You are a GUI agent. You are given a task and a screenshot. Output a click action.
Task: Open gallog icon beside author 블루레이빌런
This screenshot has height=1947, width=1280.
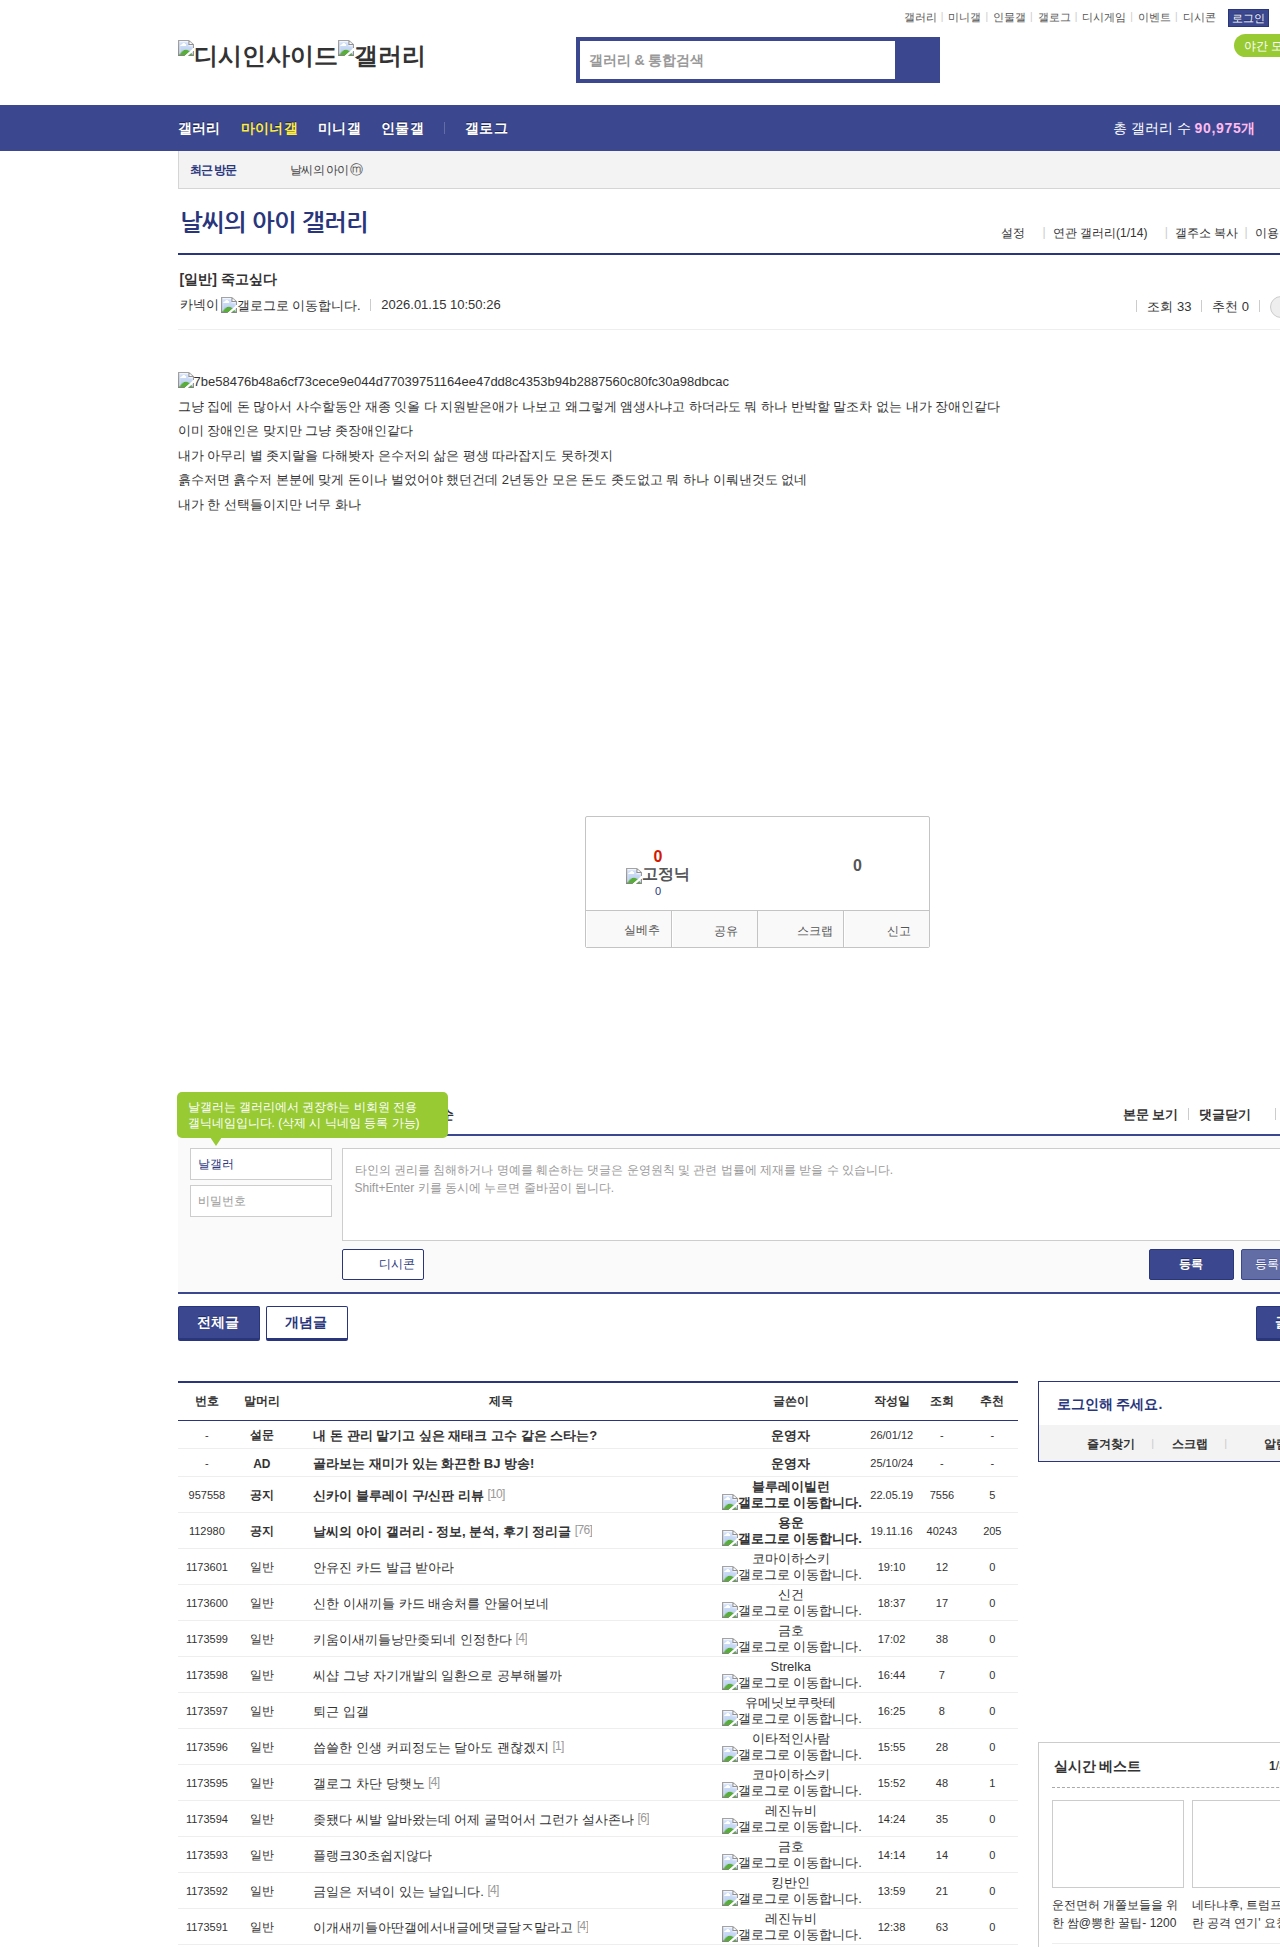(x=791, y=1503)
